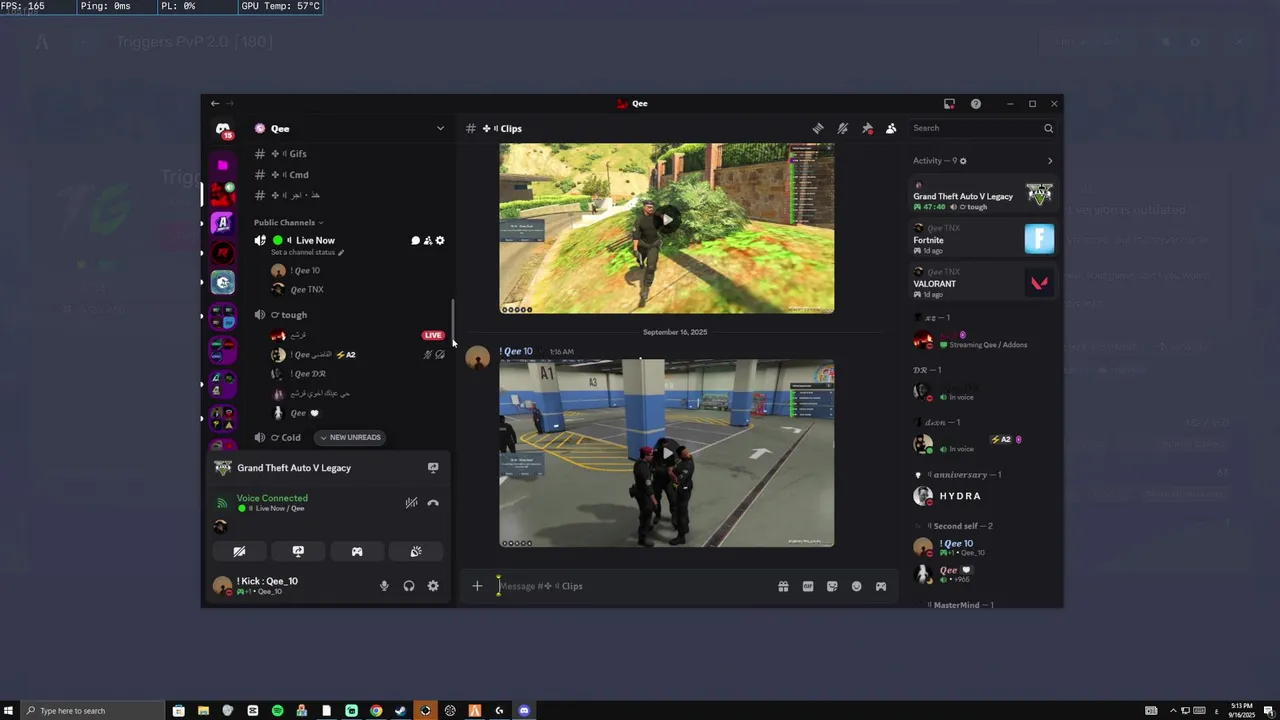Open the sticker picker
Image resolution: width=1280 pixels, height=720 pixels.
click(832, 586)
